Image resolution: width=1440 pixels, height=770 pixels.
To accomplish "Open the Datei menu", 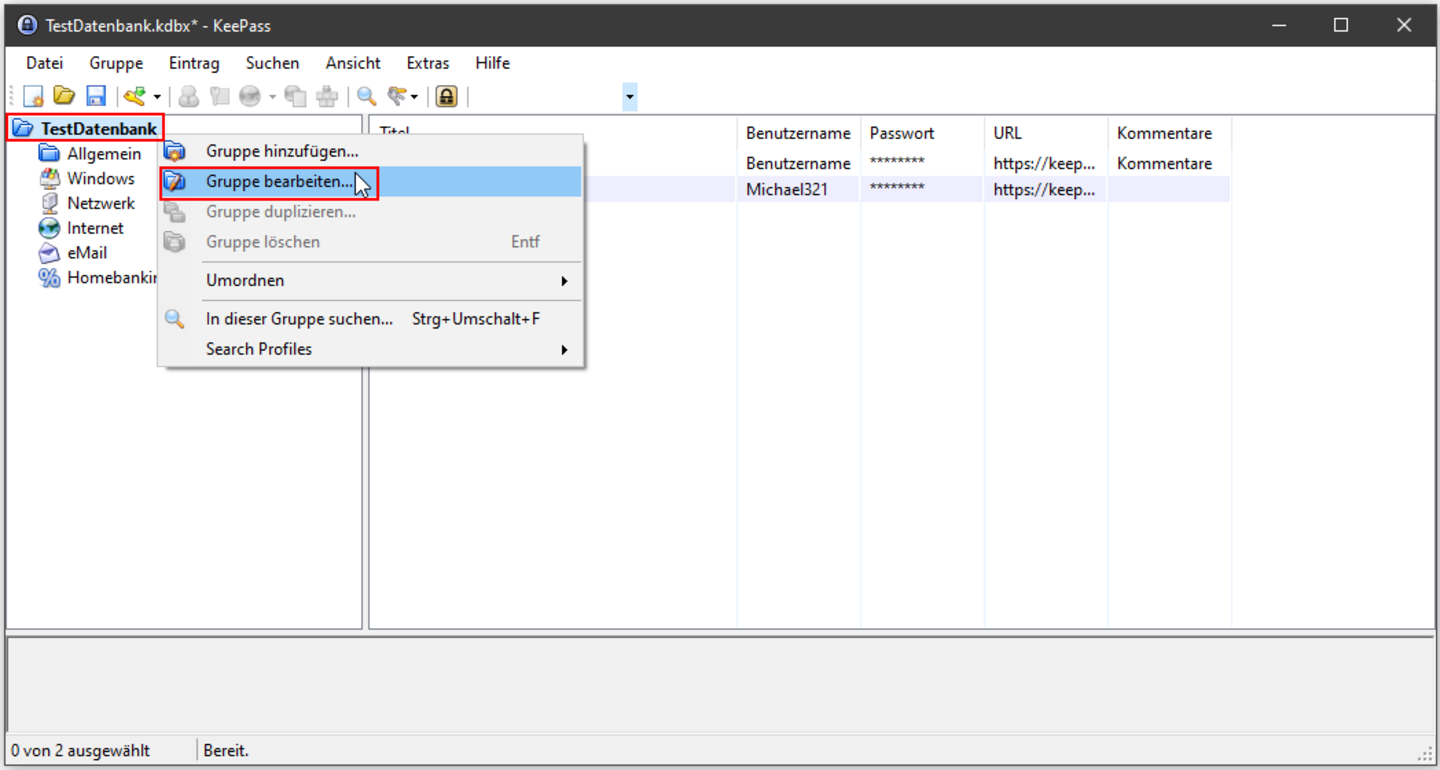I will tap(44, 63).
